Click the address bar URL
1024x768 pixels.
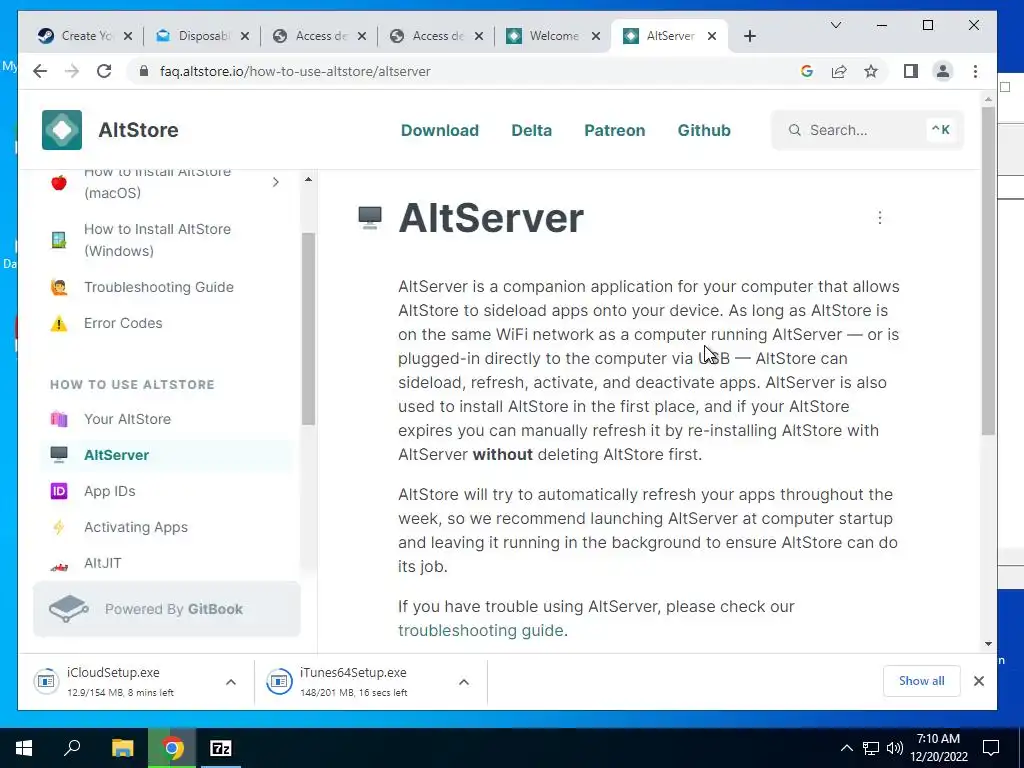tap(295, 71)
